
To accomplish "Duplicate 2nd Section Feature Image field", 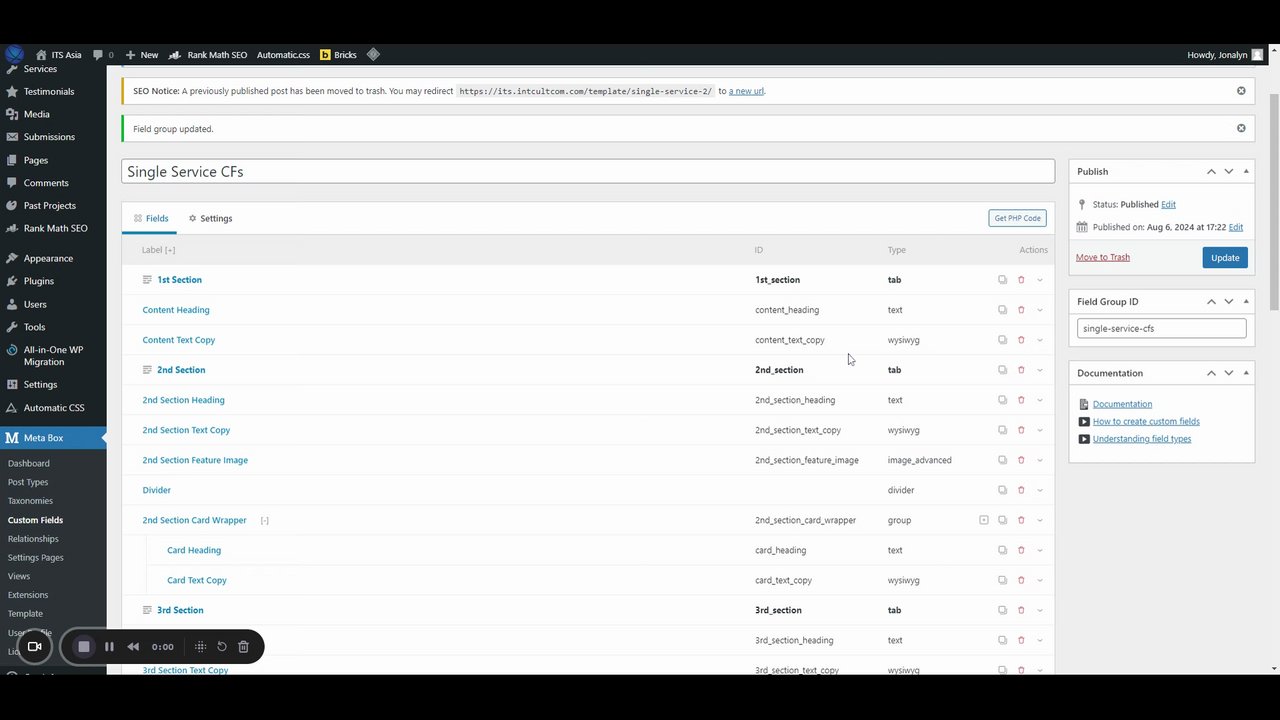I will tap(1002, 460).
